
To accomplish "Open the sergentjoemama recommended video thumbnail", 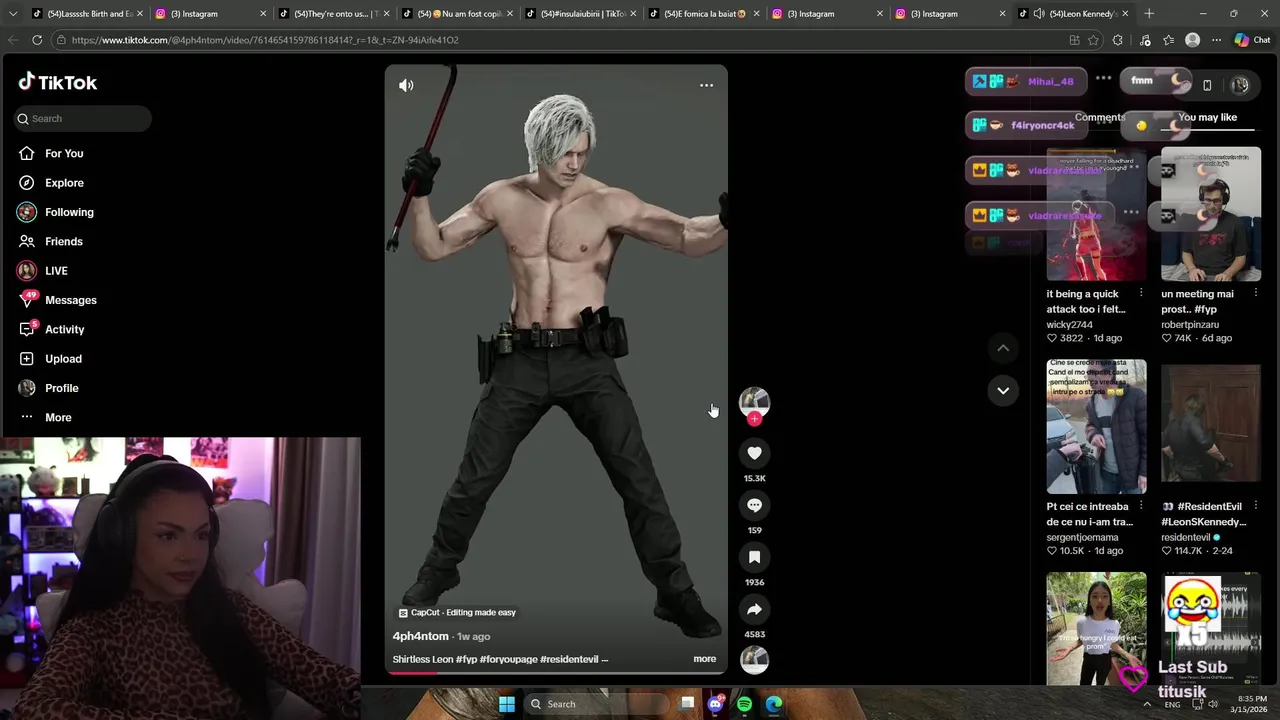I will (x=1096, y=427).
